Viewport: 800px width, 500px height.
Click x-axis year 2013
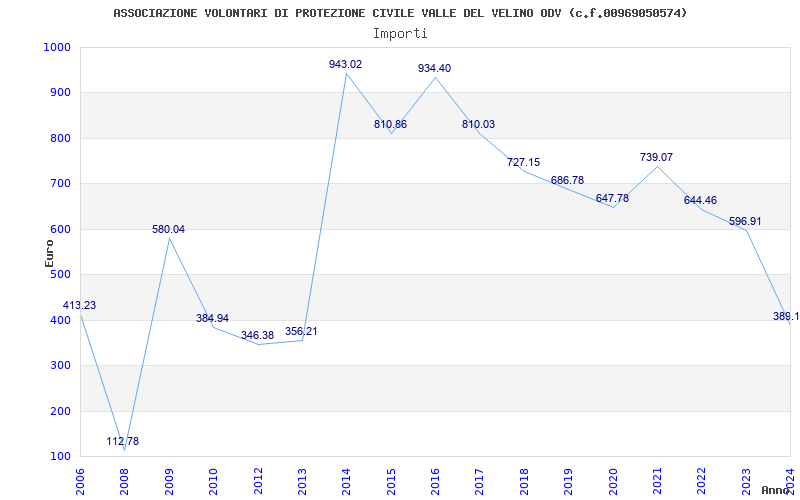pos(302,482)
